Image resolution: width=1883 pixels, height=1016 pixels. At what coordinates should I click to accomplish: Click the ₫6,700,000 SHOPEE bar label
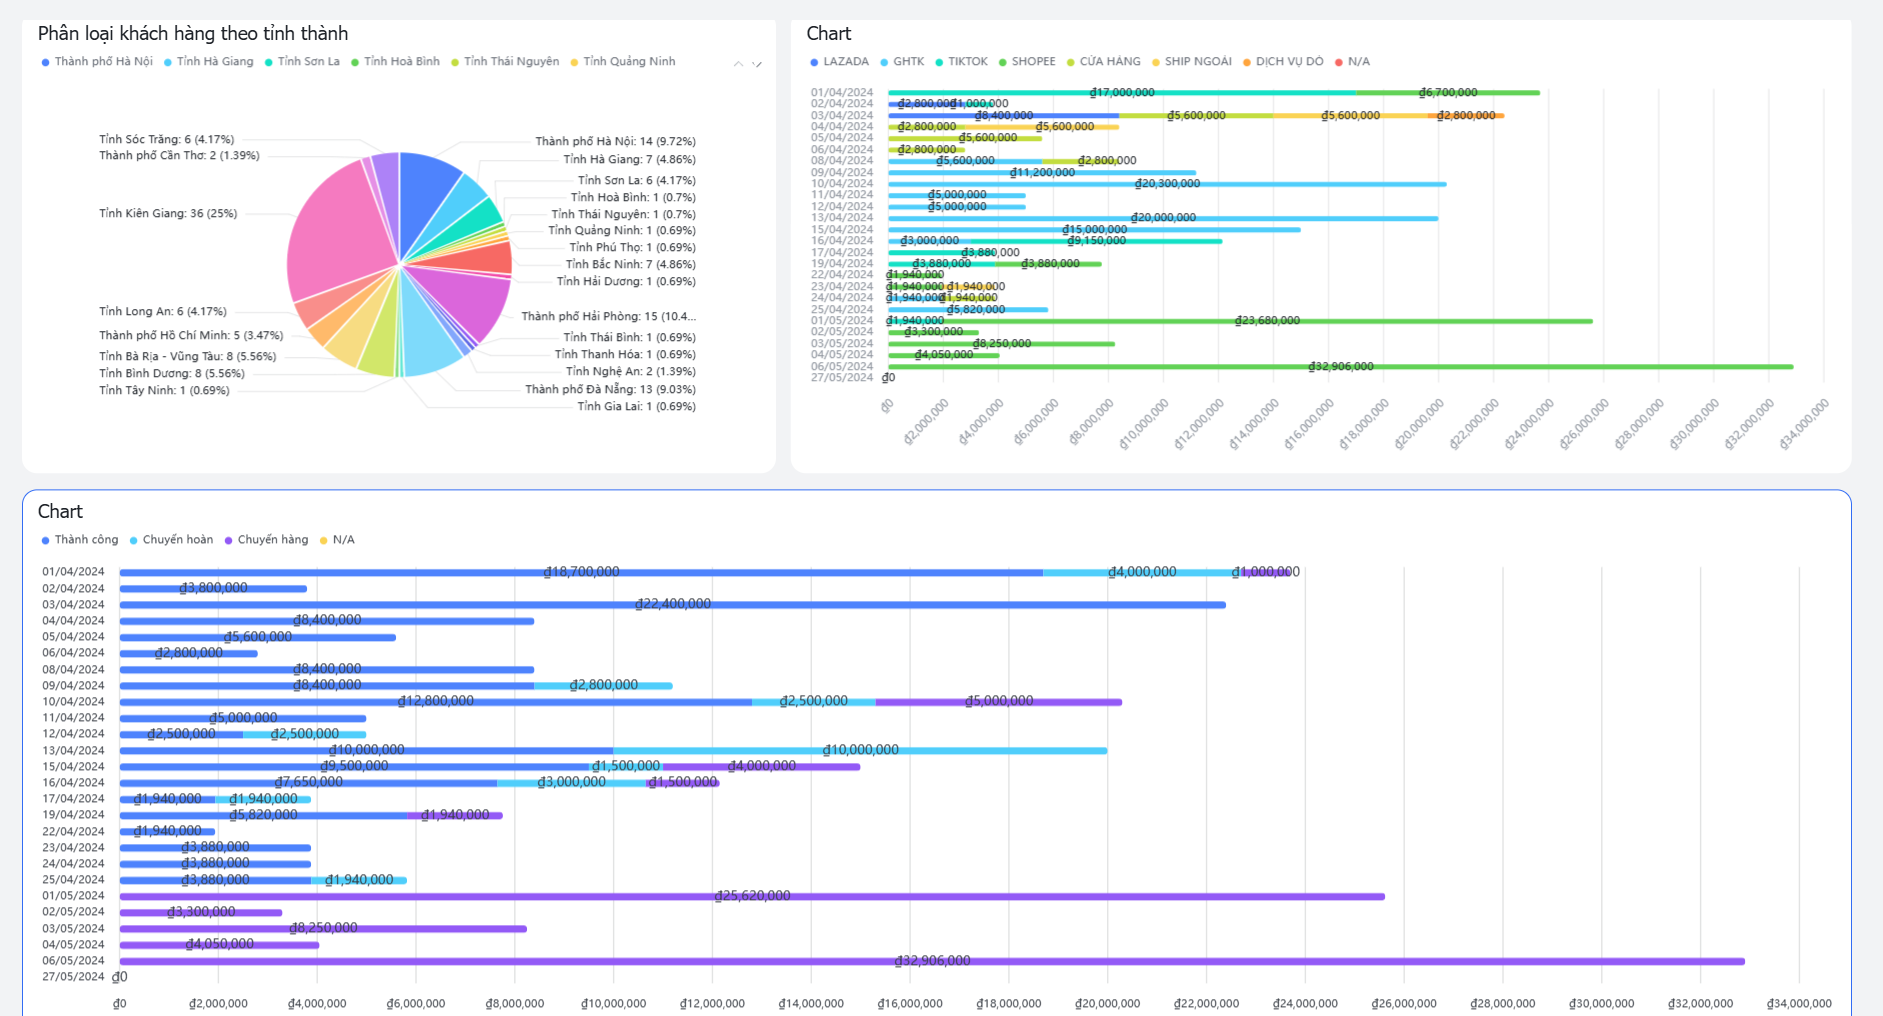(x=1447, y=93)
